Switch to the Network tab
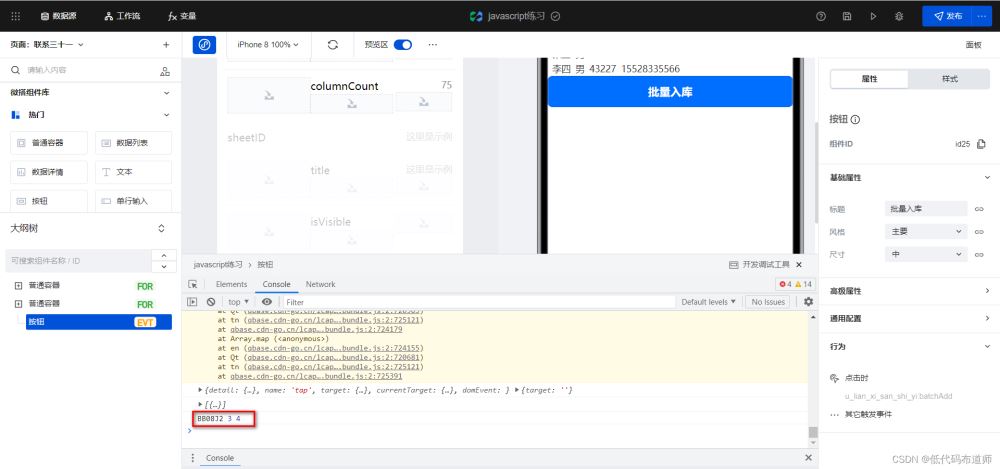The height and width of the screenshot is (469, 1000). click(x=320, y=285)
